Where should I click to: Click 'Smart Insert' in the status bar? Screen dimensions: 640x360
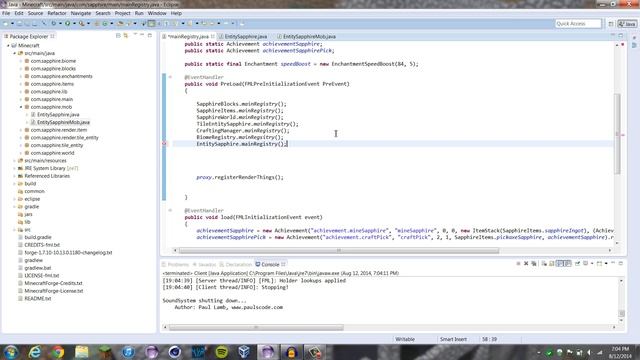coord(453,339)
